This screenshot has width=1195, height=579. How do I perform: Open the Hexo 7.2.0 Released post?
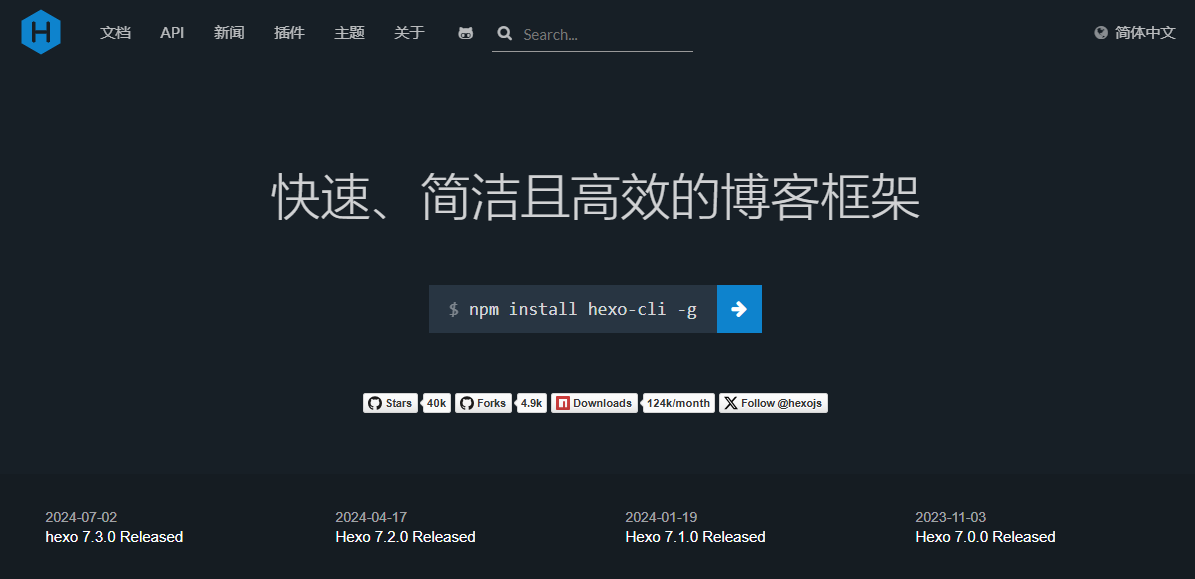coord(405,537)
